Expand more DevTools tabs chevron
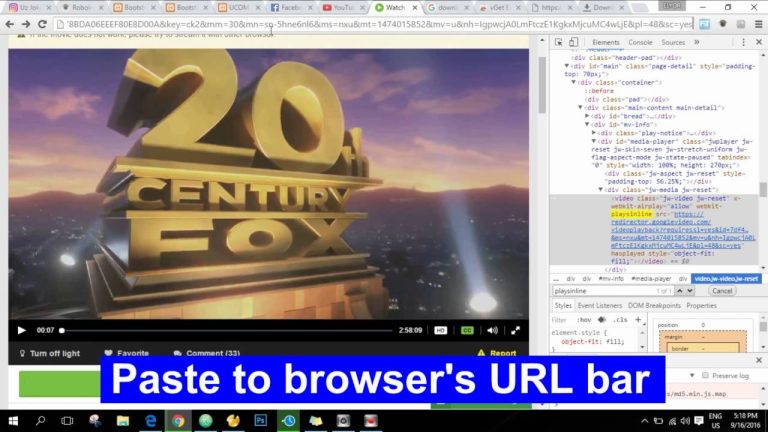Image resolution: width=768 pixels, height=432 pixels. 697,42
